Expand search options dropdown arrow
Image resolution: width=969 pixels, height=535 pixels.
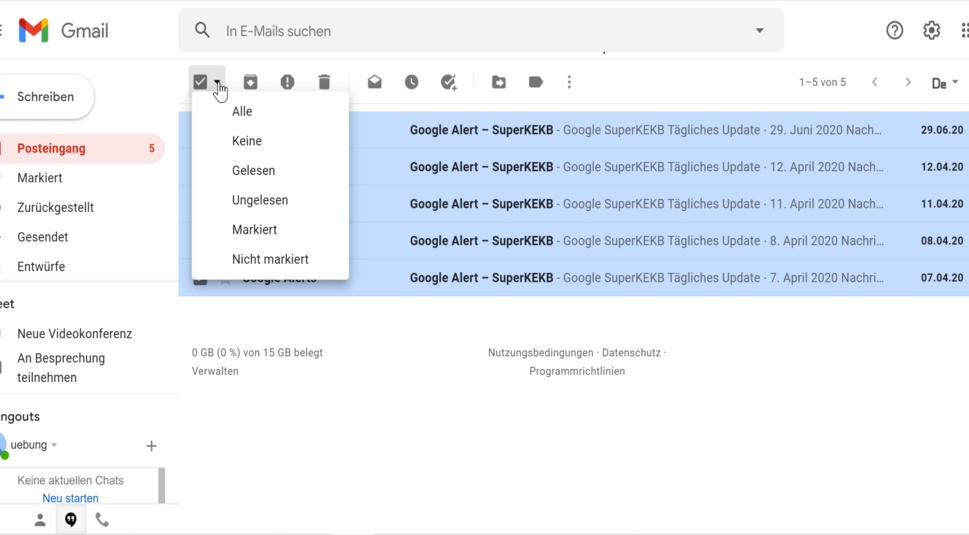760,30
